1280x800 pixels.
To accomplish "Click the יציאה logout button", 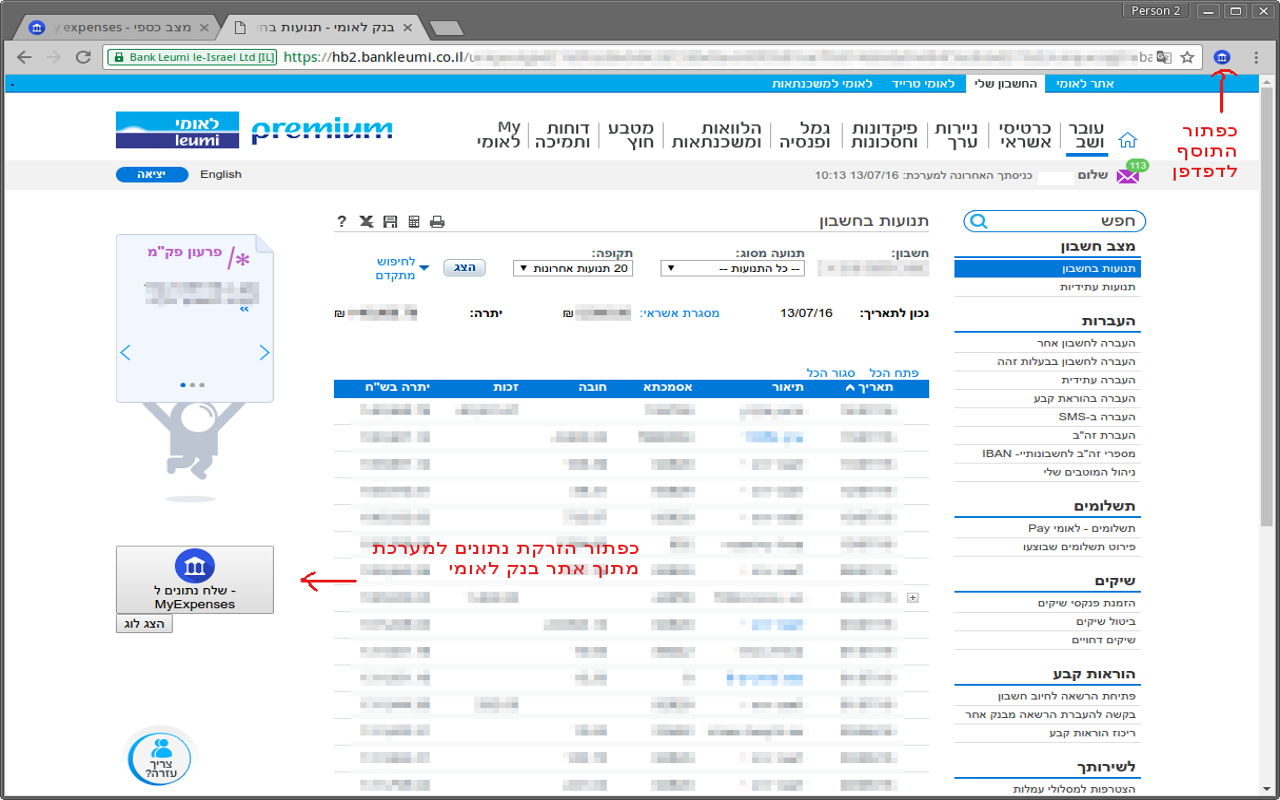I will pyautogui.click(x=152, y=174).
